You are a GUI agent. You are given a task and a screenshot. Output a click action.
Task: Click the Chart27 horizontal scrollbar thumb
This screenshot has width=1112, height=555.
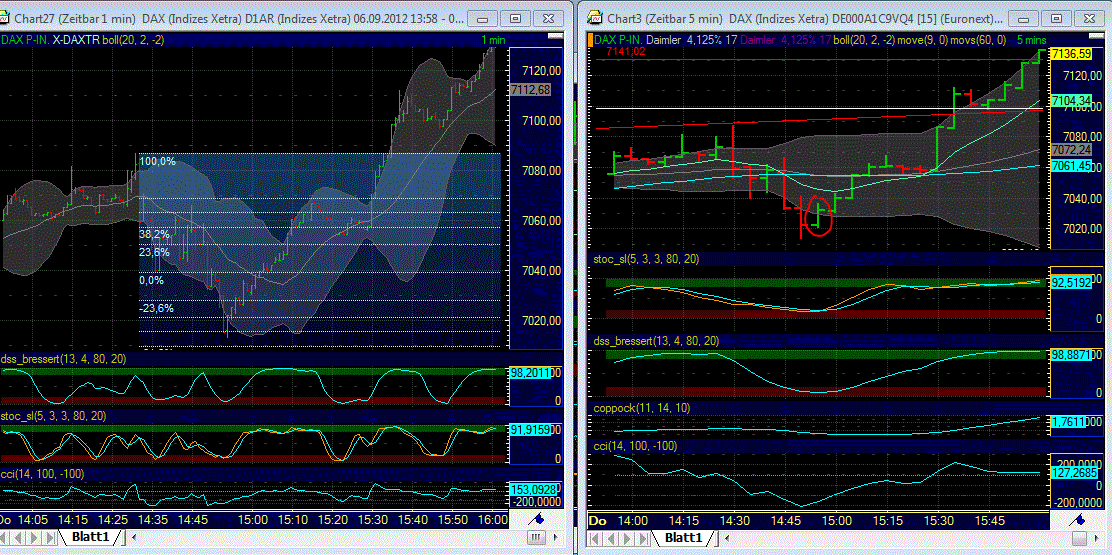[x=537, y=538]
